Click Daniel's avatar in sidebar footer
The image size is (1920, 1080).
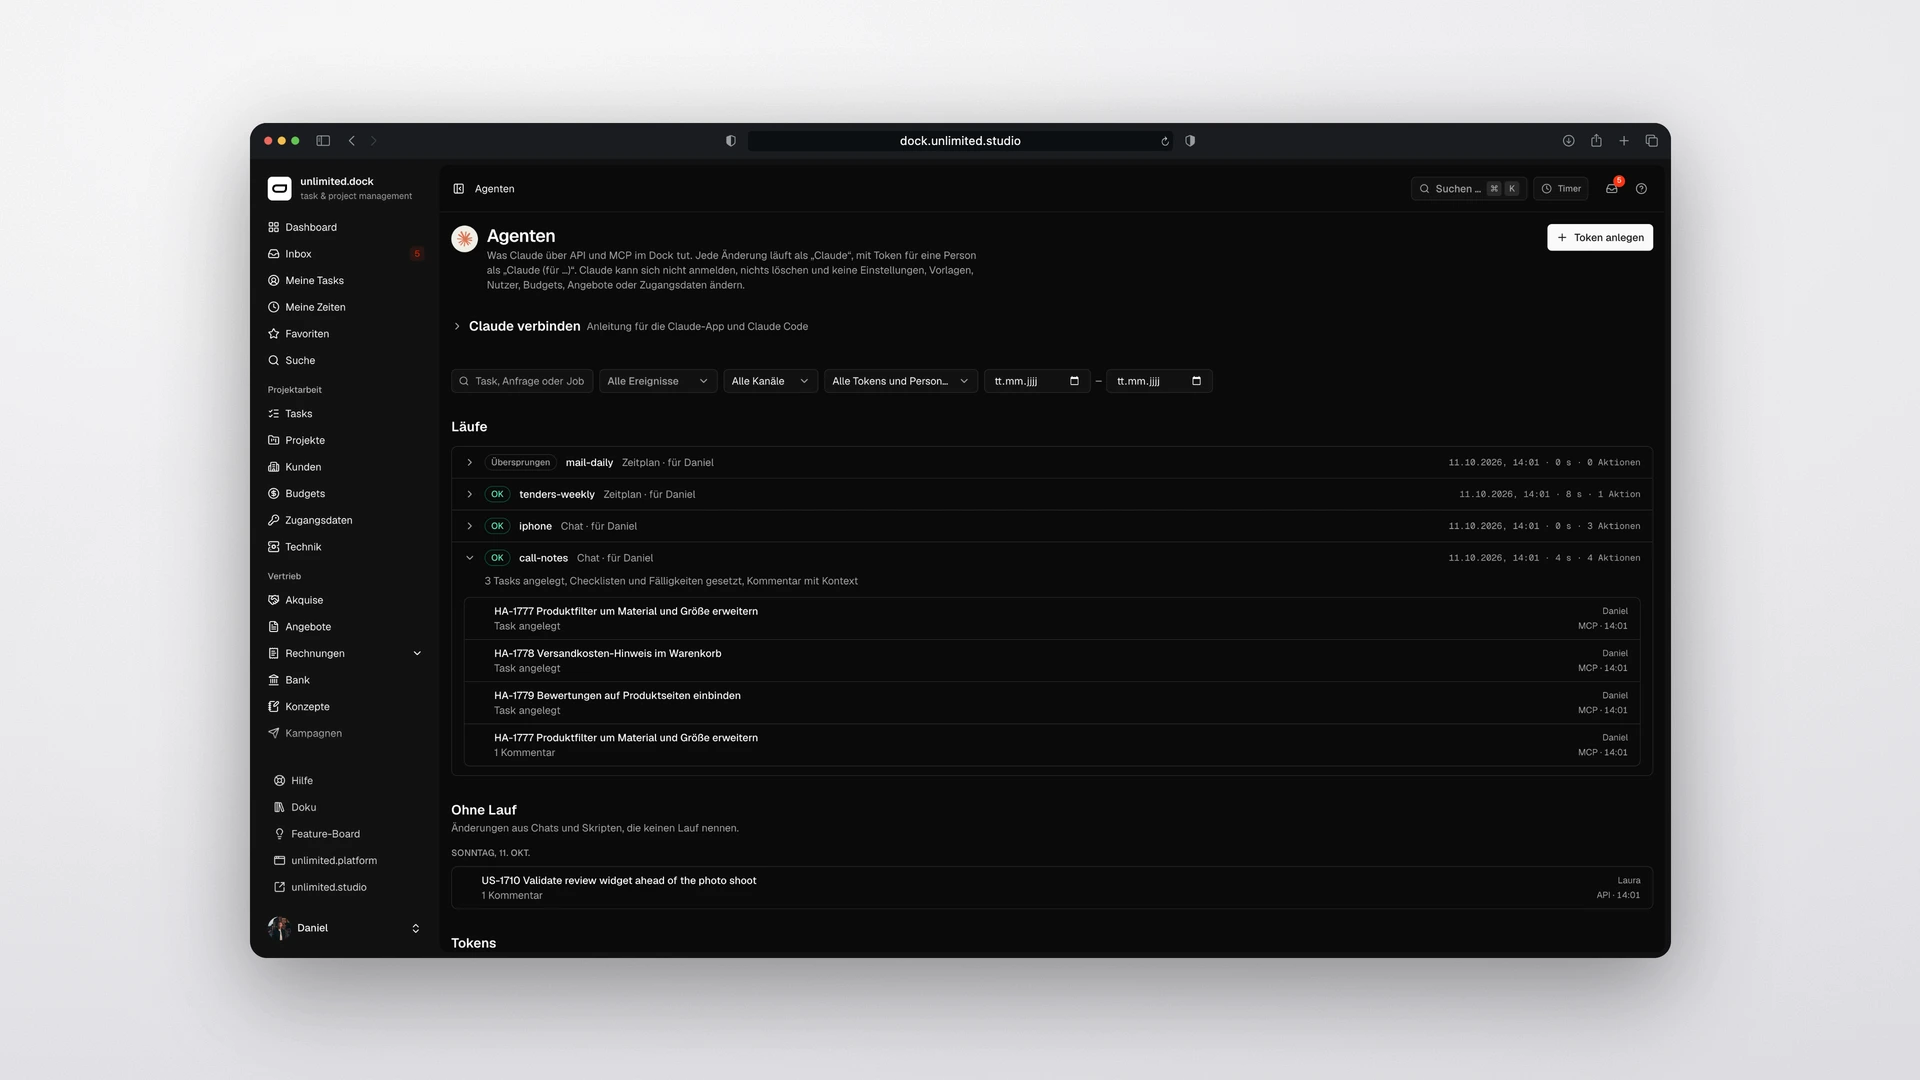click(x=279, y=928)
